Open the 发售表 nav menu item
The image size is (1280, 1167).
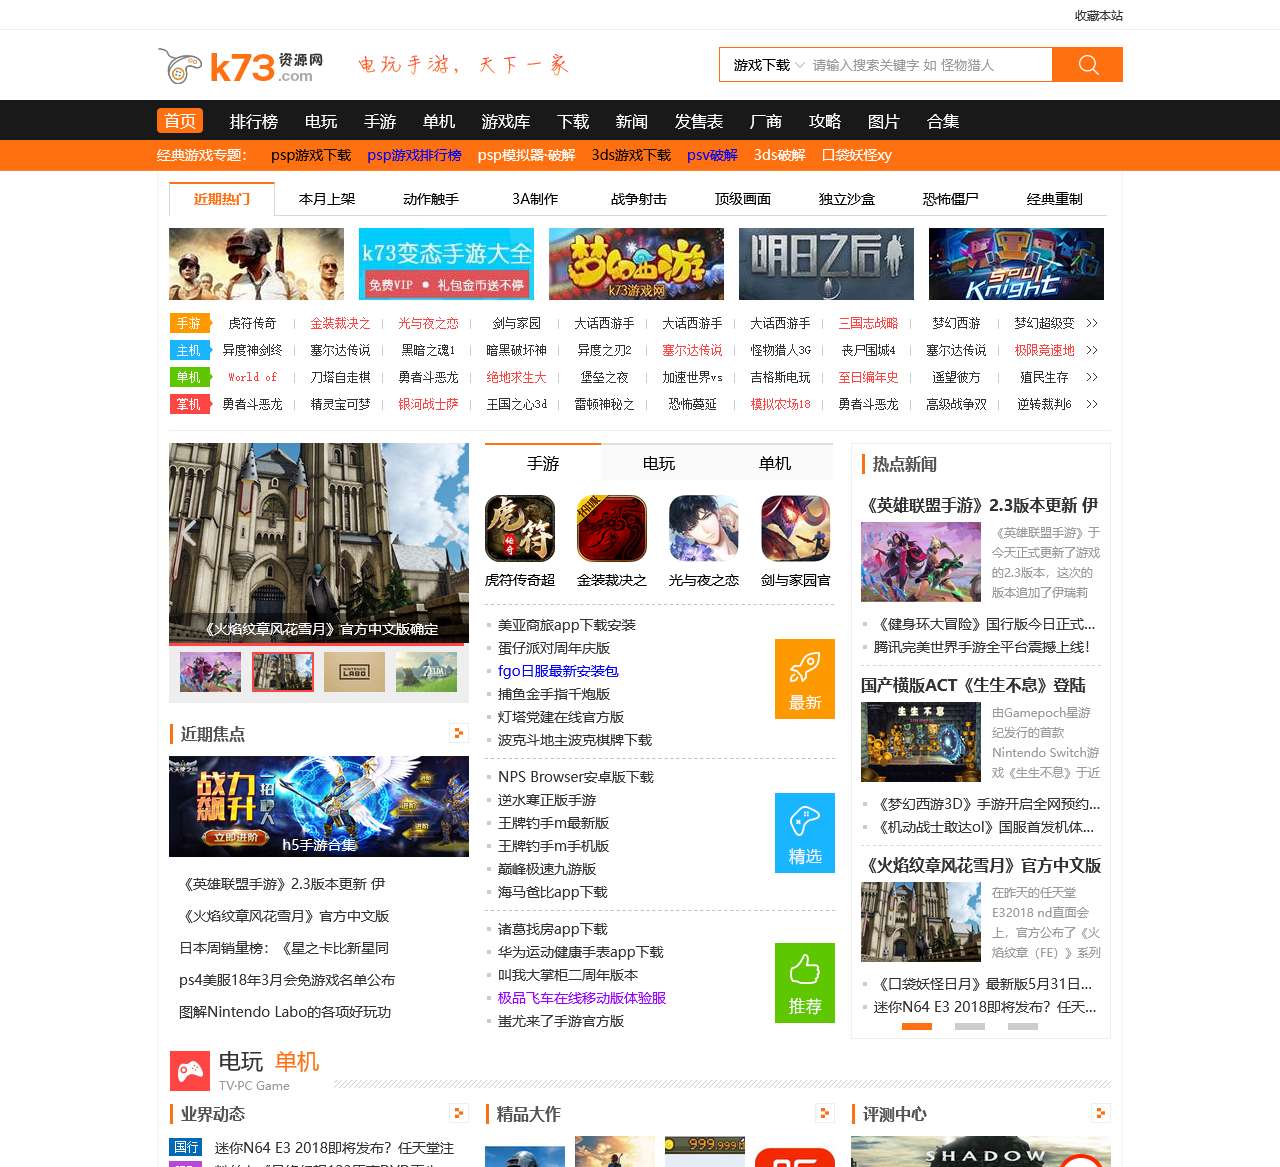699,121
